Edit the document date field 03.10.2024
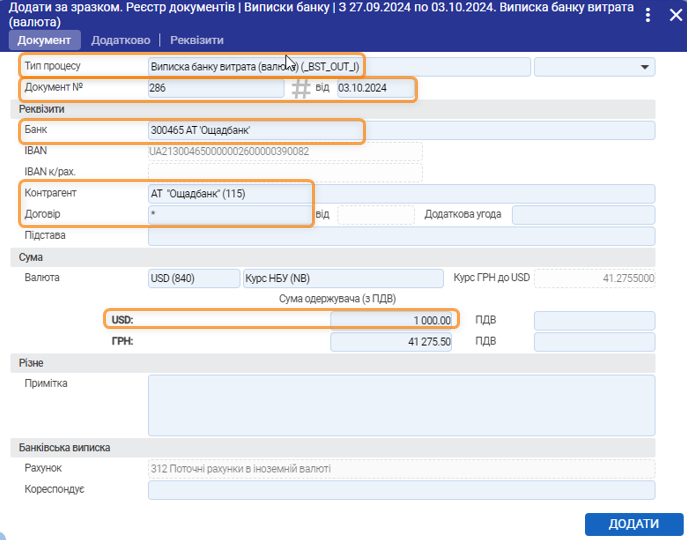The height and width of the screenshot is (540, 687). coord(375,89)
